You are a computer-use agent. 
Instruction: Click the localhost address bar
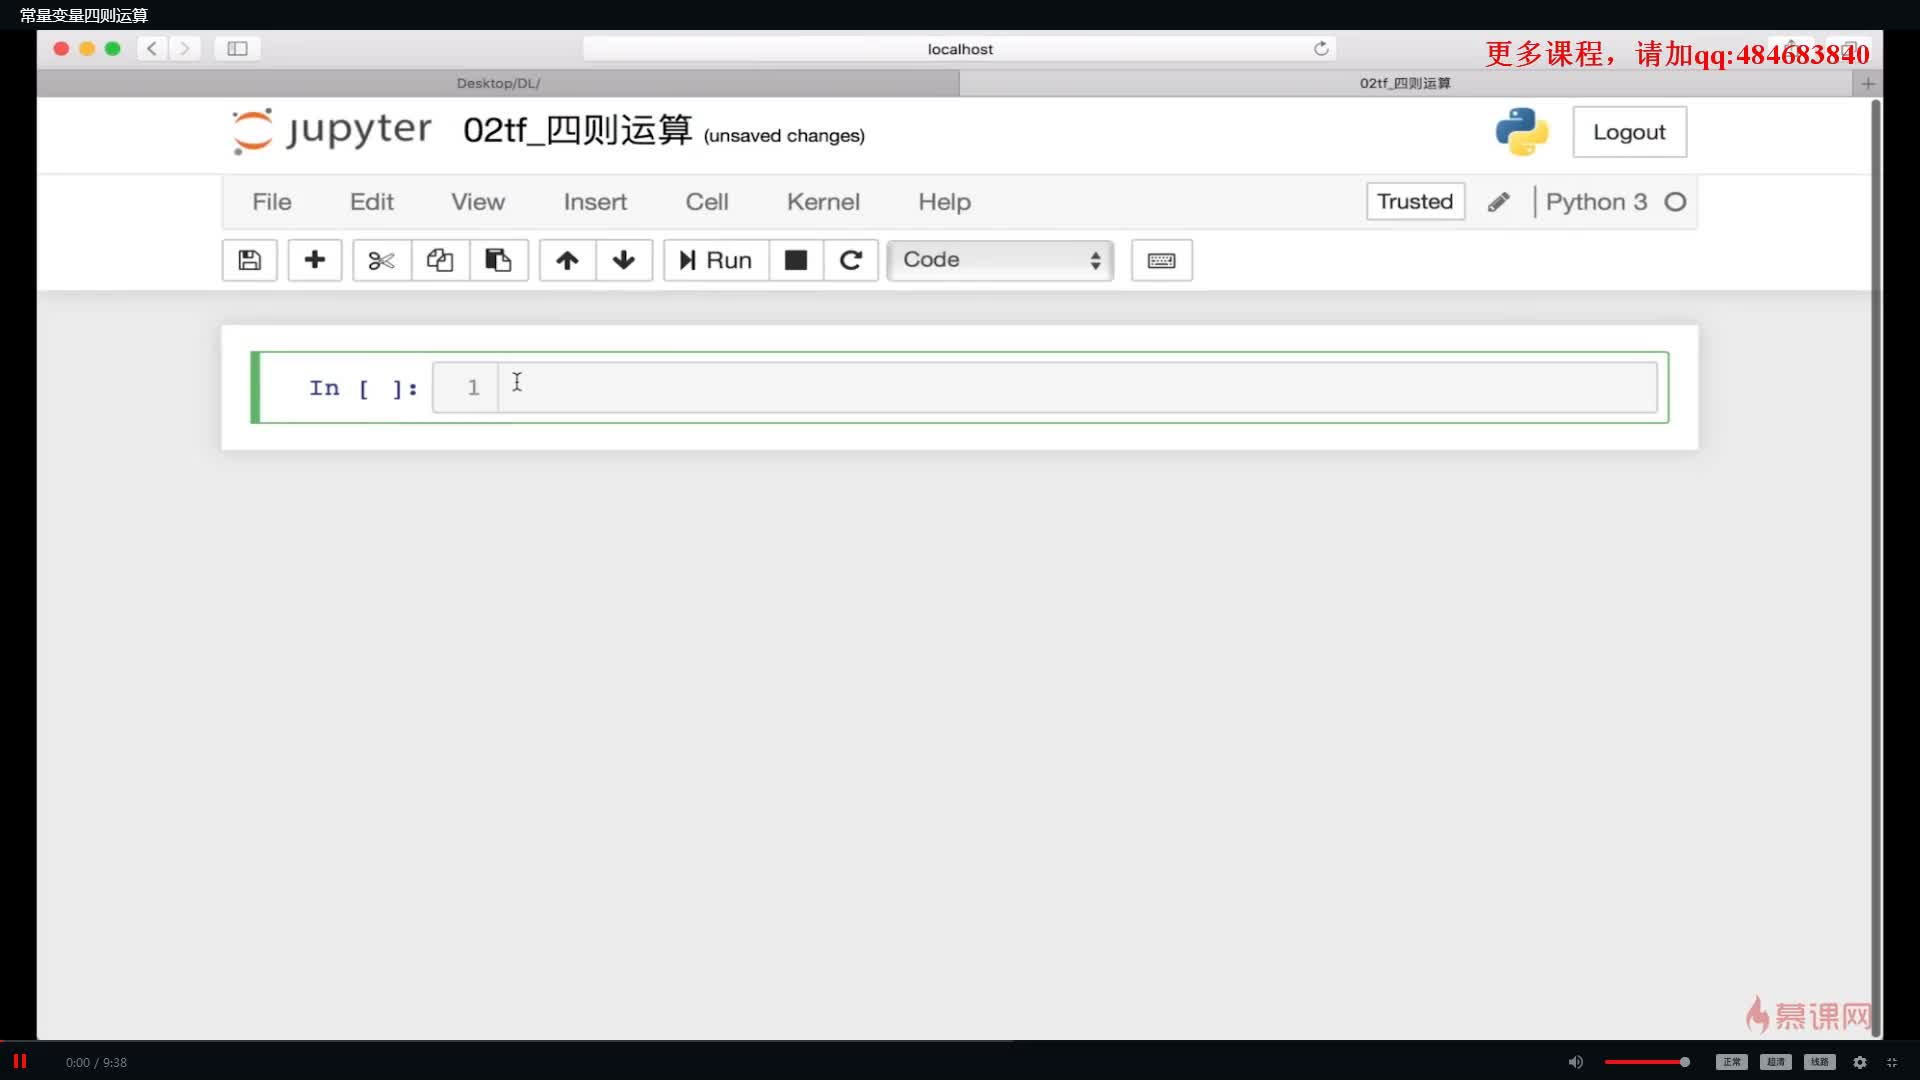click(959, 49)
